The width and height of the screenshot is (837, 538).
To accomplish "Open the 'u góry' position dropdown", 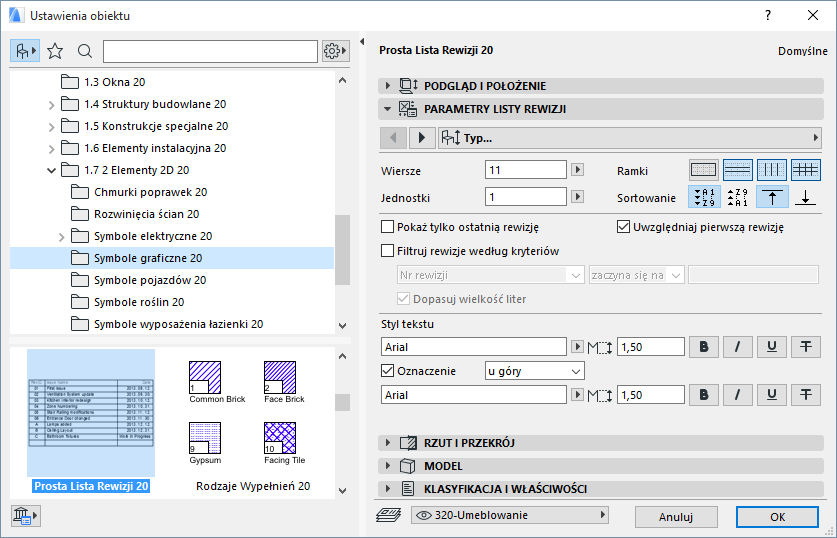I will click(x=533, y=371).
